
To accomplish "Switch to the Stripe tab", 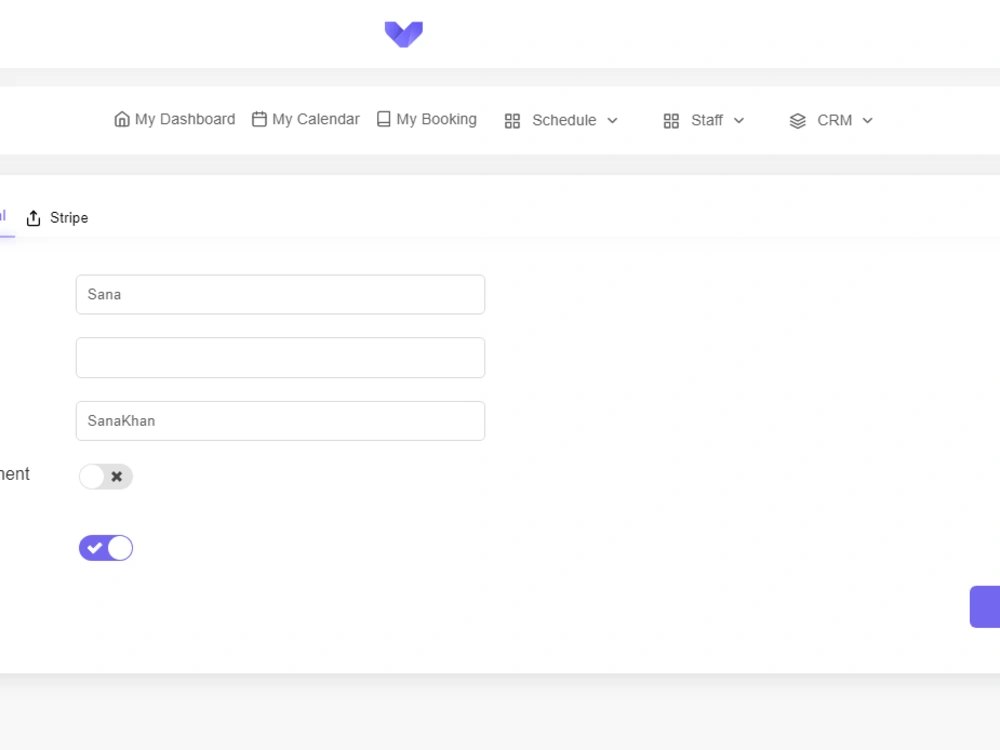I will pyautogui.click(x=57, y=218).
